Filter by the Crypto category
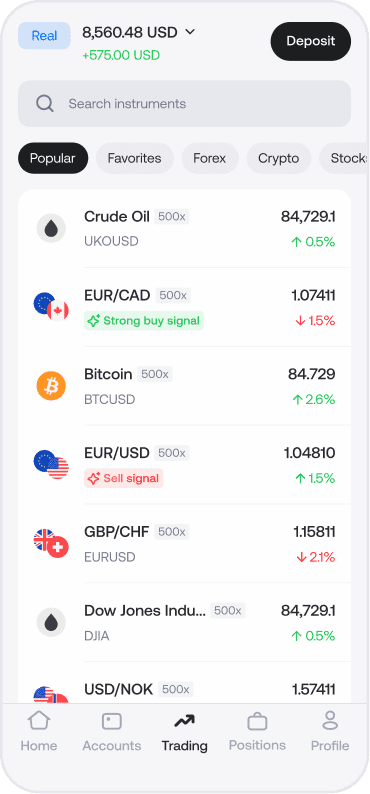The height and width of the screenshot is (794, 370). (x=278, y=158)
